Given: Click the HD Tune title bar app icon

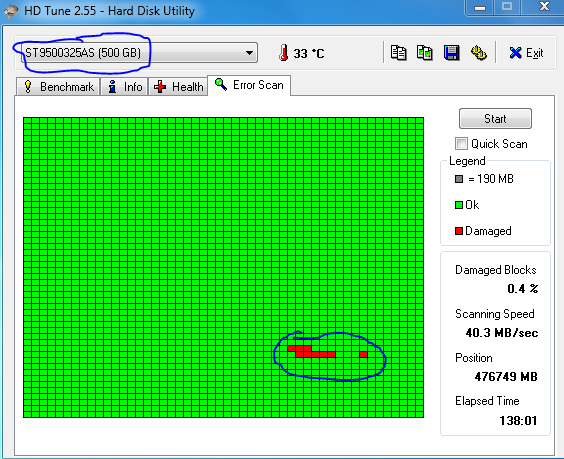Looking at the screenshot, I should click(11, 10).
